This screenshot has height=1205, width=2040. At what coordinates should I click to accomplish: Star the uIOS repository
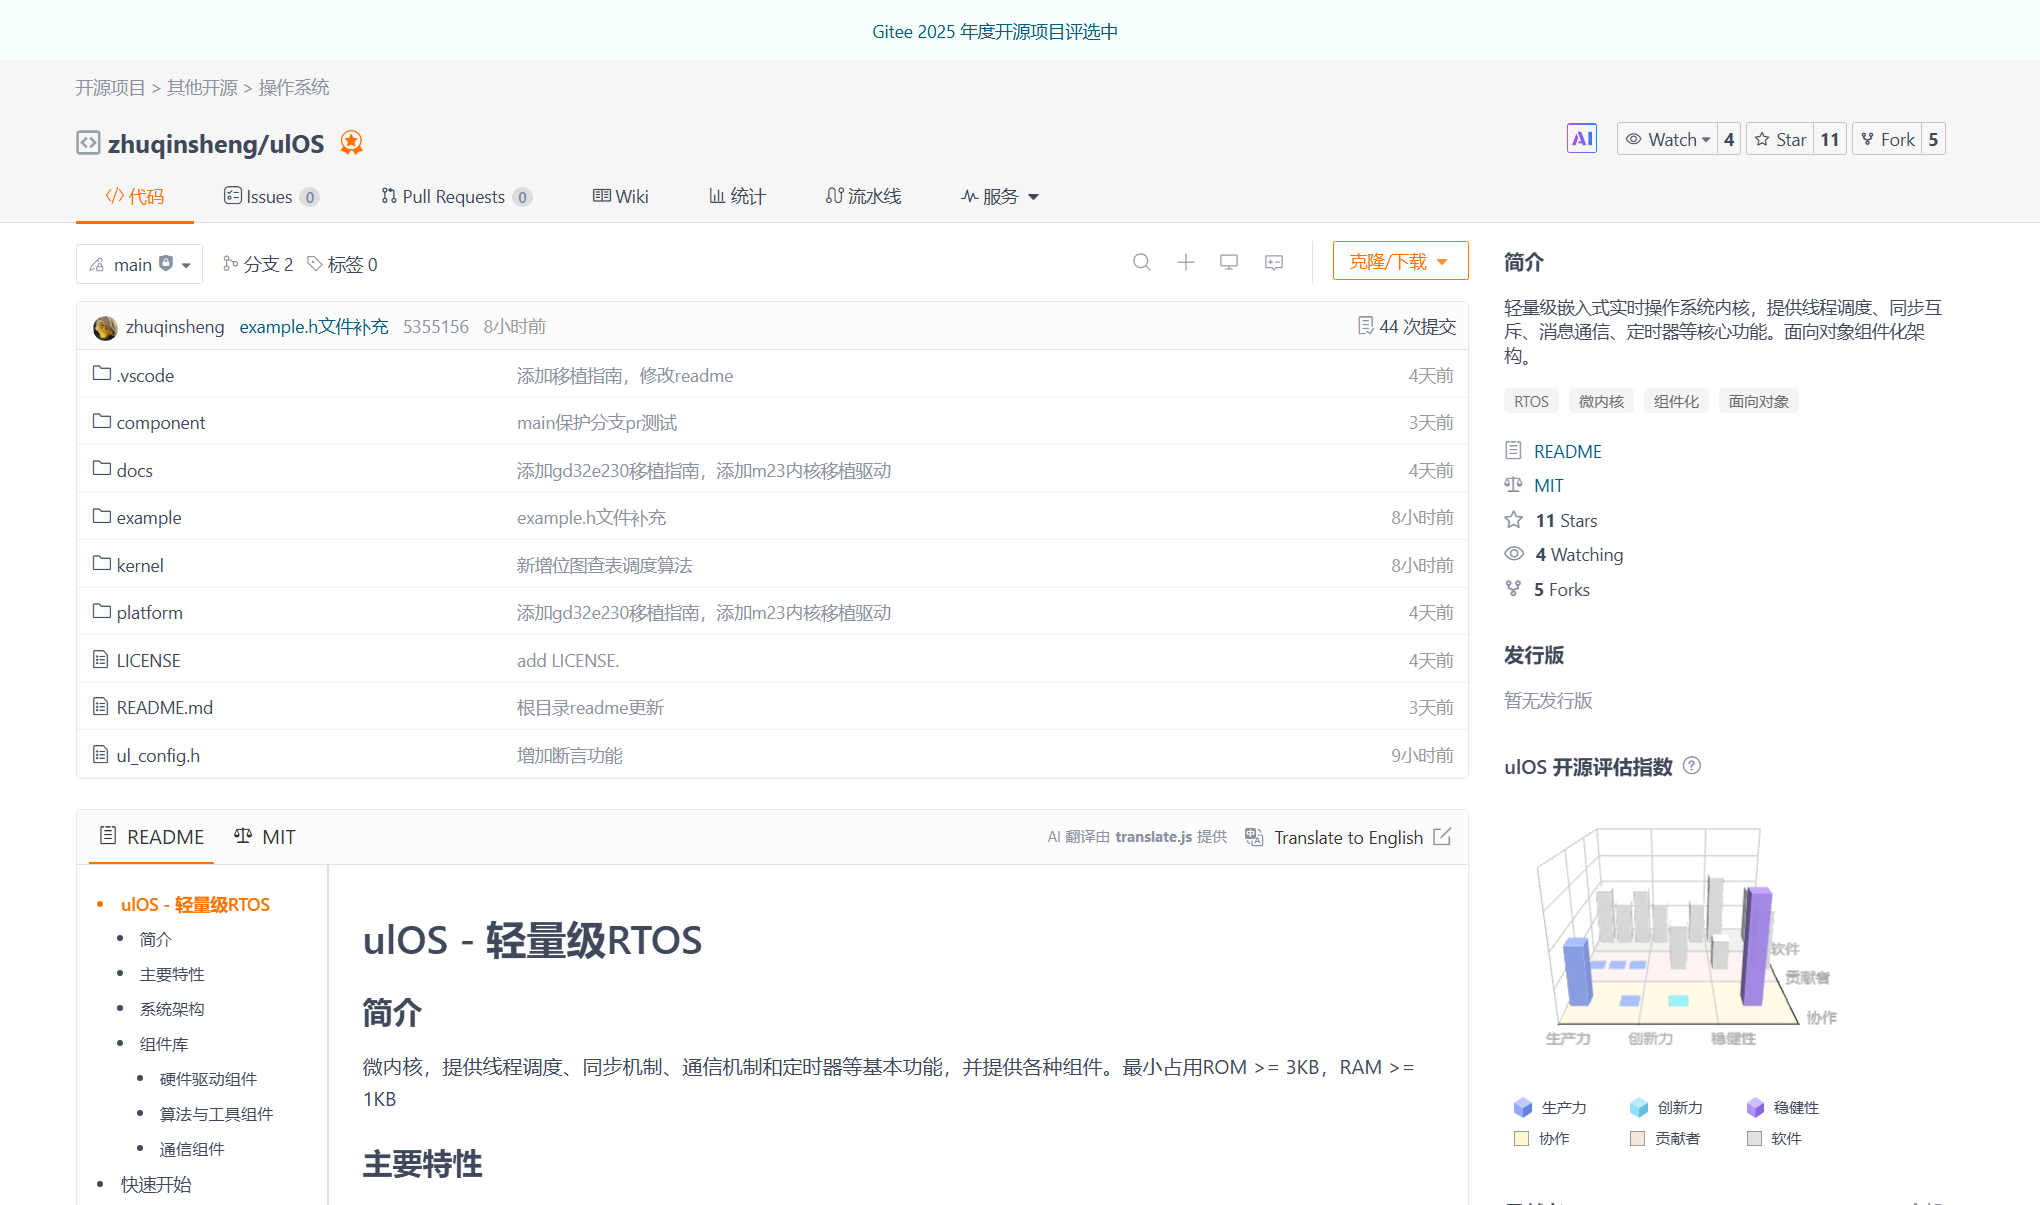pyautogui.click(x=1781, y=139)
